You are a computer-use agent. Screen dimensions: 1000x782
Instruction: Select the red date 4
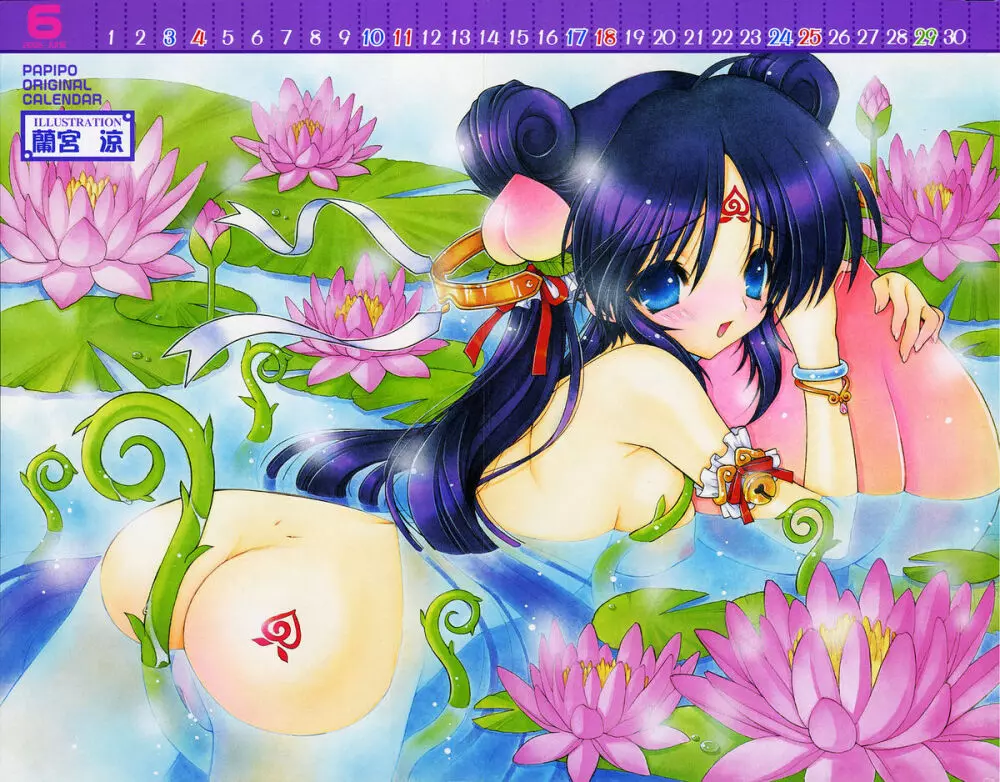pyautogui.click(x=199, y=38)
